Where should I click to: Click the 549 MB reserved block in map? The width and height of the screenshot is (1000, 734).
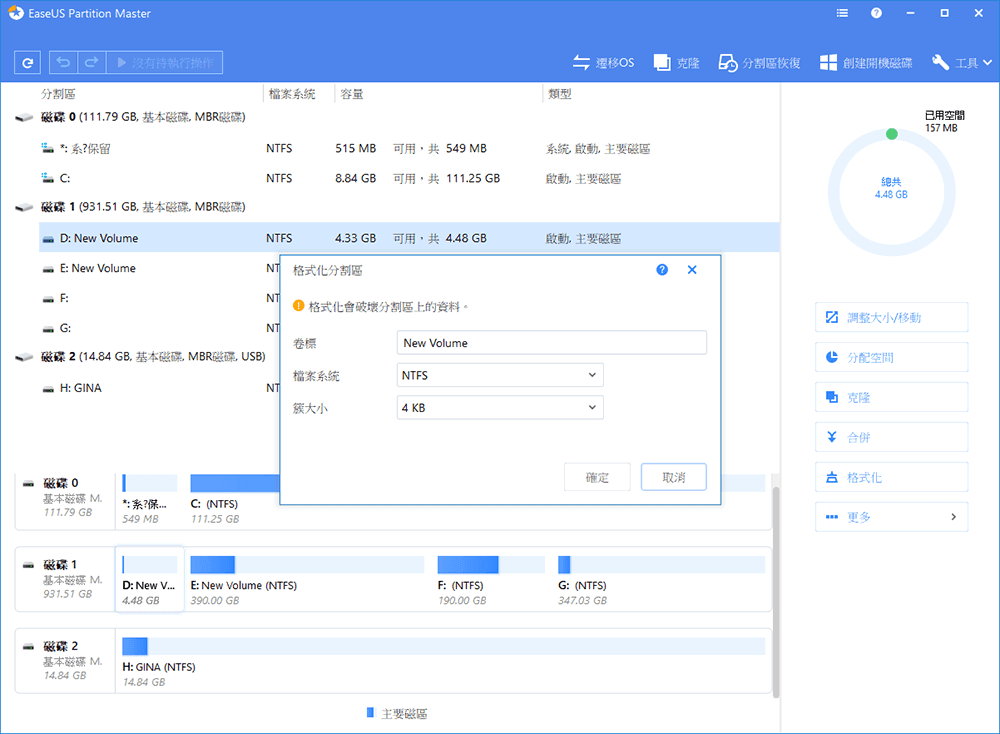149,499
